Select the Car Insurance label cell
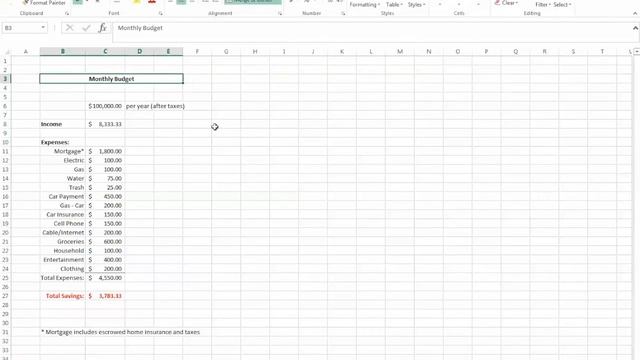Image resolution: width=640 pixels, height=360 pixels. [62, 214]
